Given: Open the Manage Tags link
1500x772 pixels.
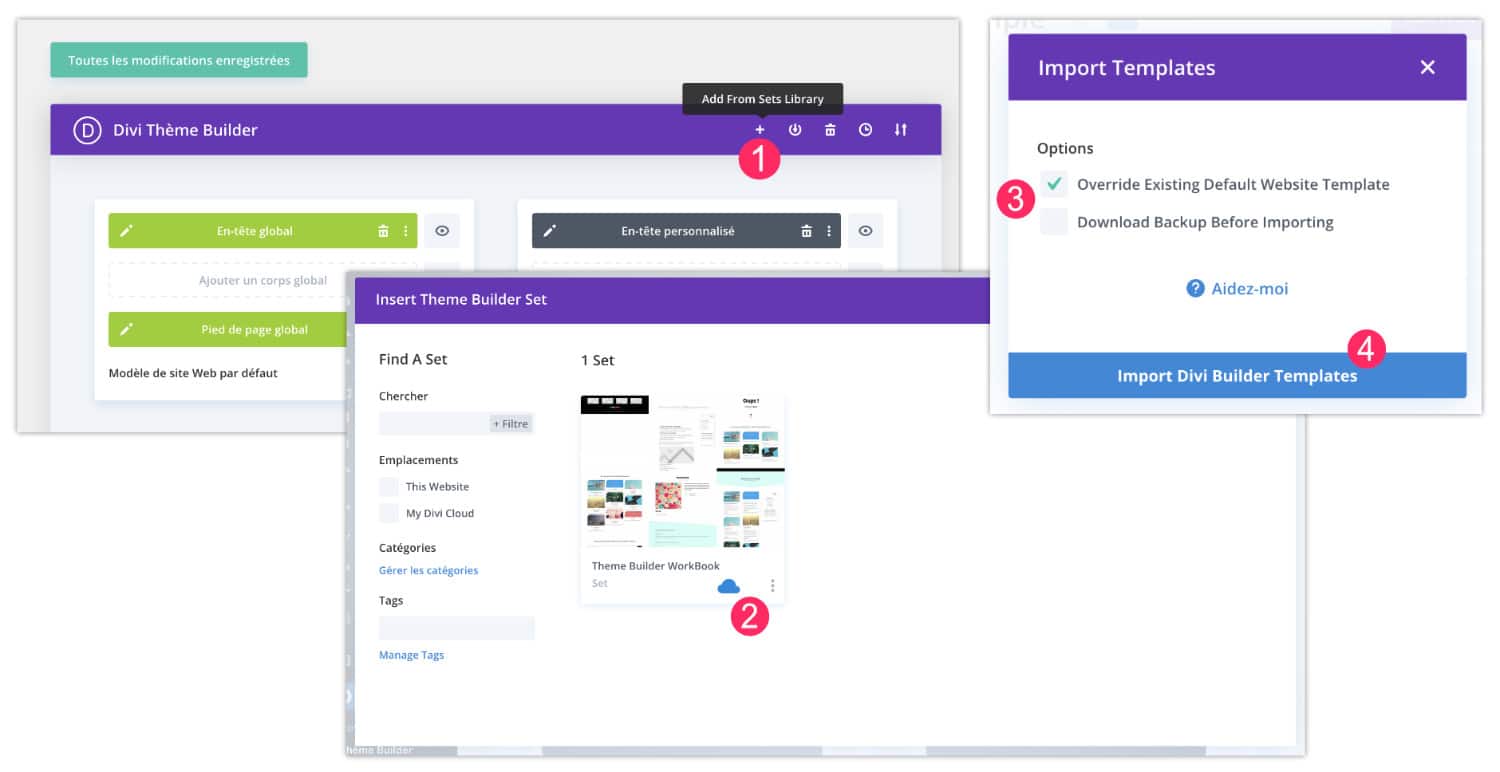Looking at the screenshot, I should [x=411, y=655].
